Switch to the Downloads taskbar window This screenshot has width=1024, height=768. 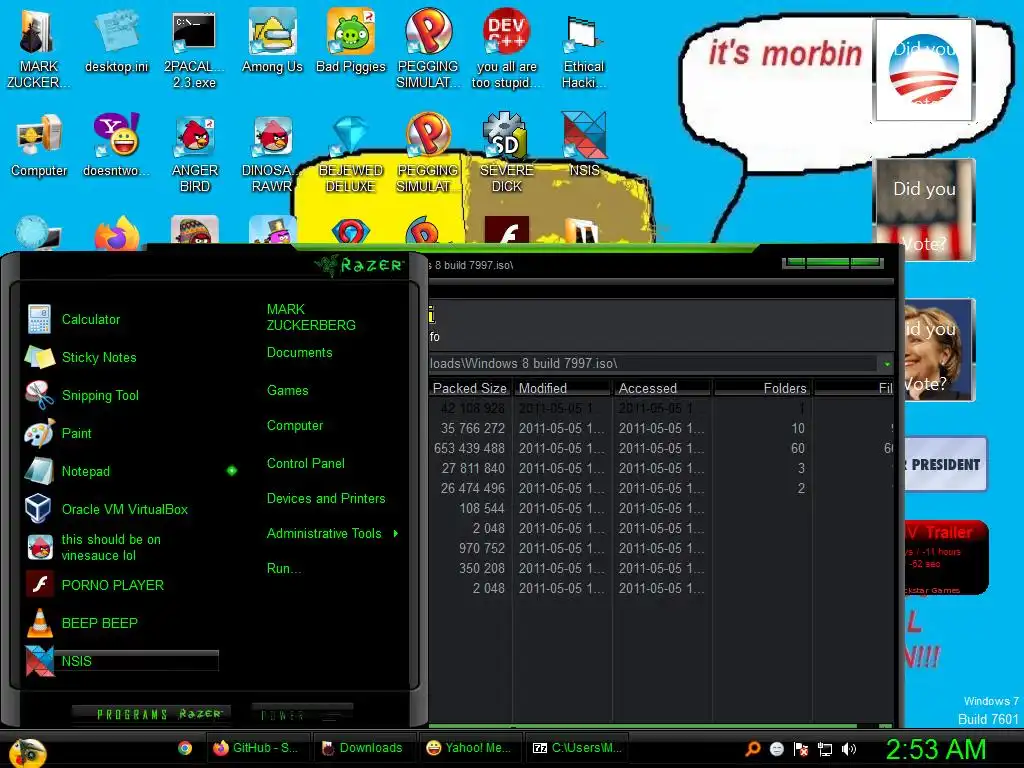coord(364,748)
